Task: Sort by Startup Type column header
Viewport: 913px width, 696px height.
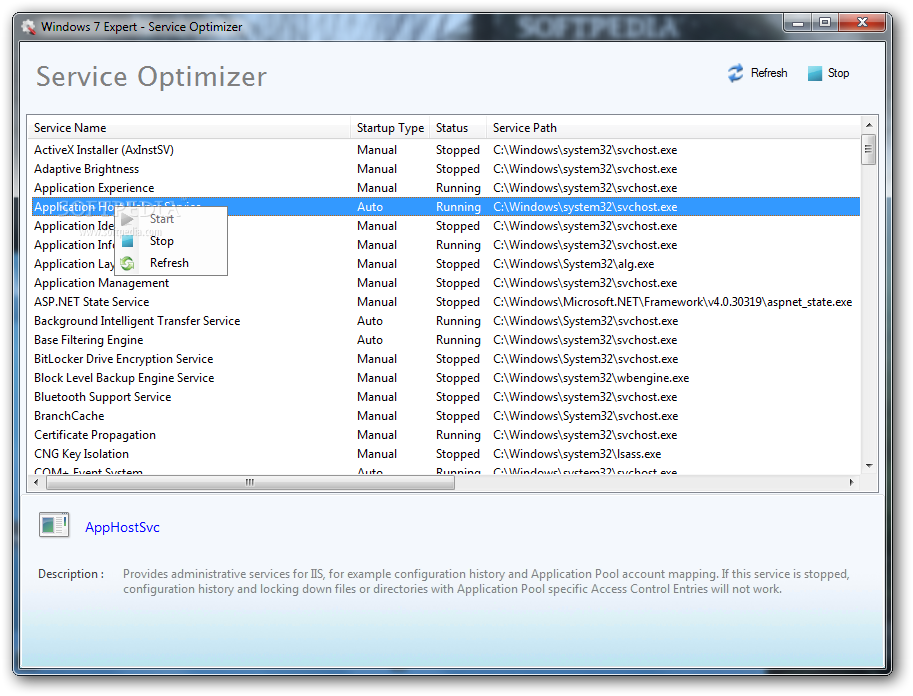Action: [390, 128]
